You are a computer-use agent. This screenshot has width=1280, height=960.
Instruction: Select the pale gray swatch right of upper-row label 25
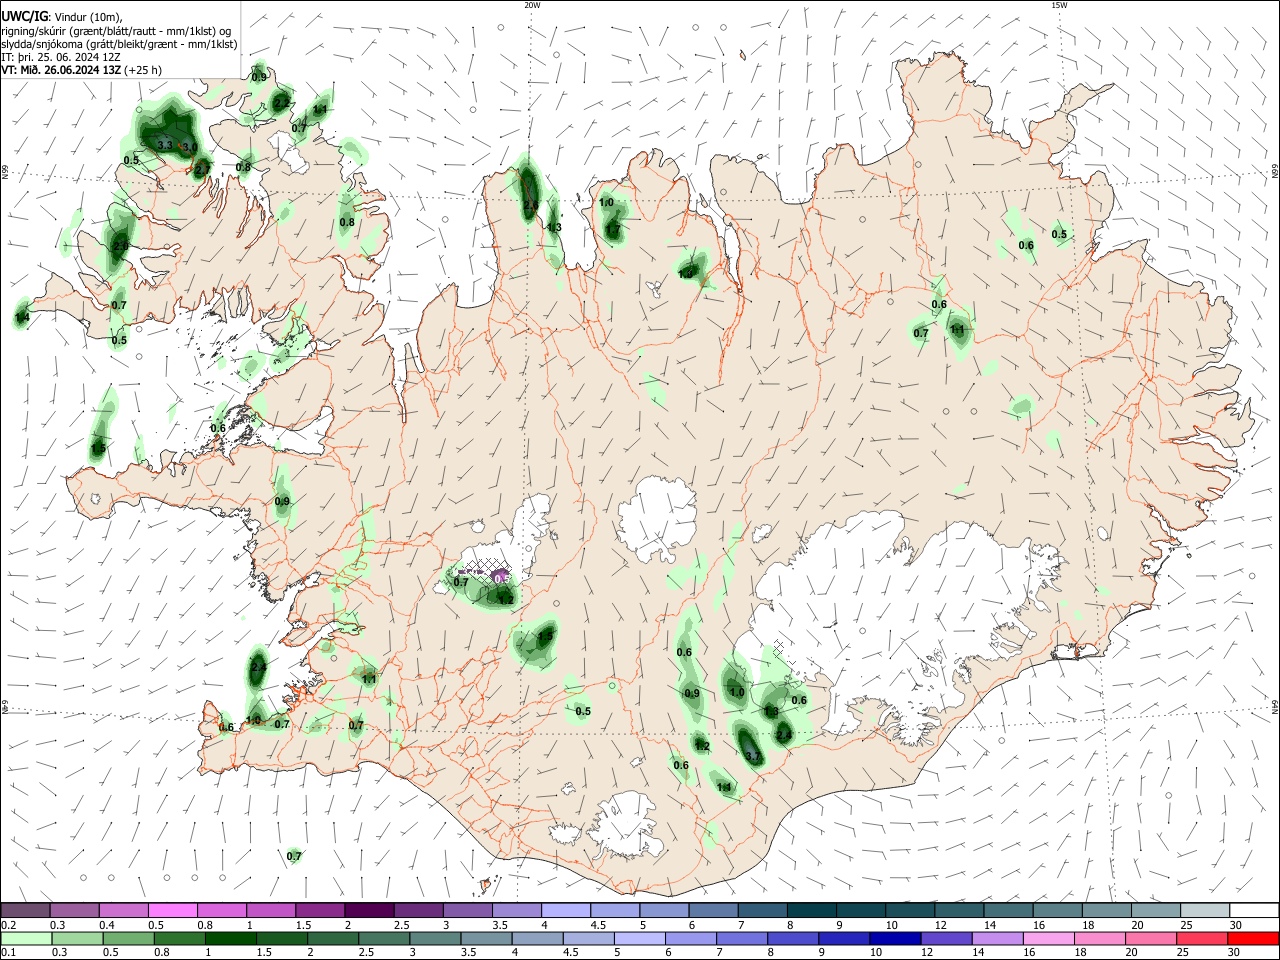[x=1204, y=910]
